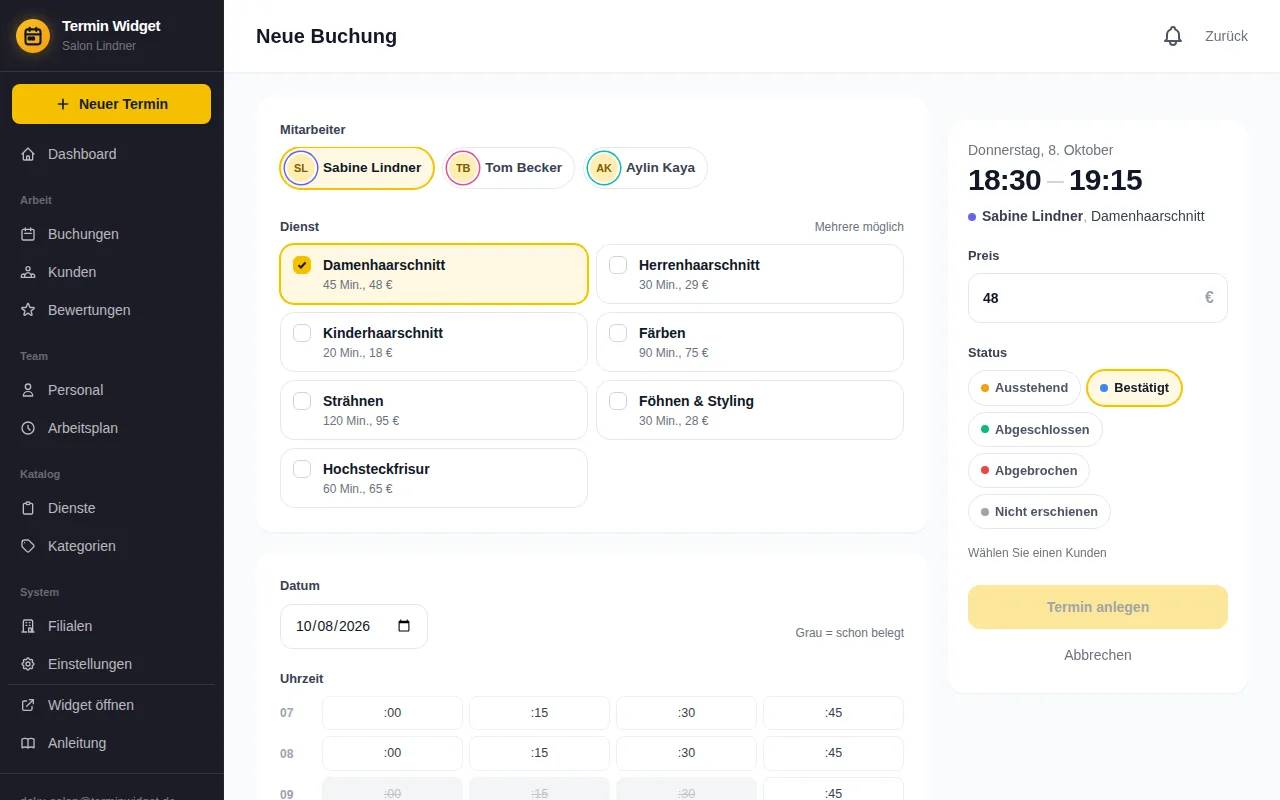The width and height of the screenshot is (1280, 800).
Task: Select the 09 :45 time slot
Action: (833, 789)
